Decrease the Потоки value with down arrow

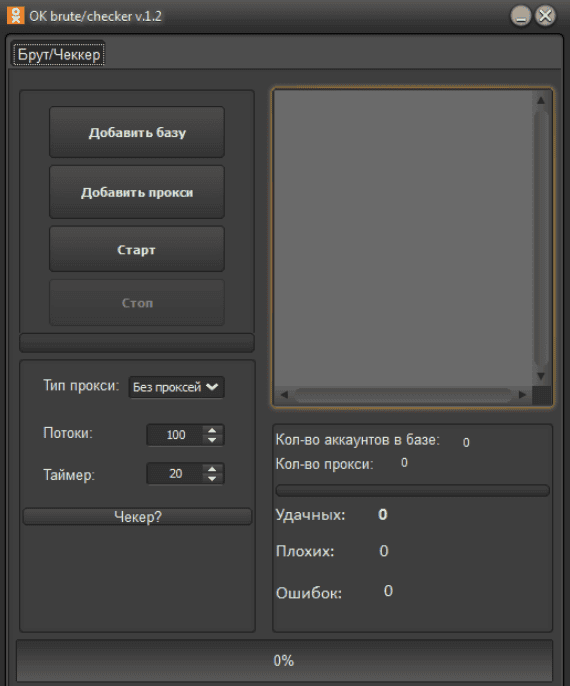(212, 440)
